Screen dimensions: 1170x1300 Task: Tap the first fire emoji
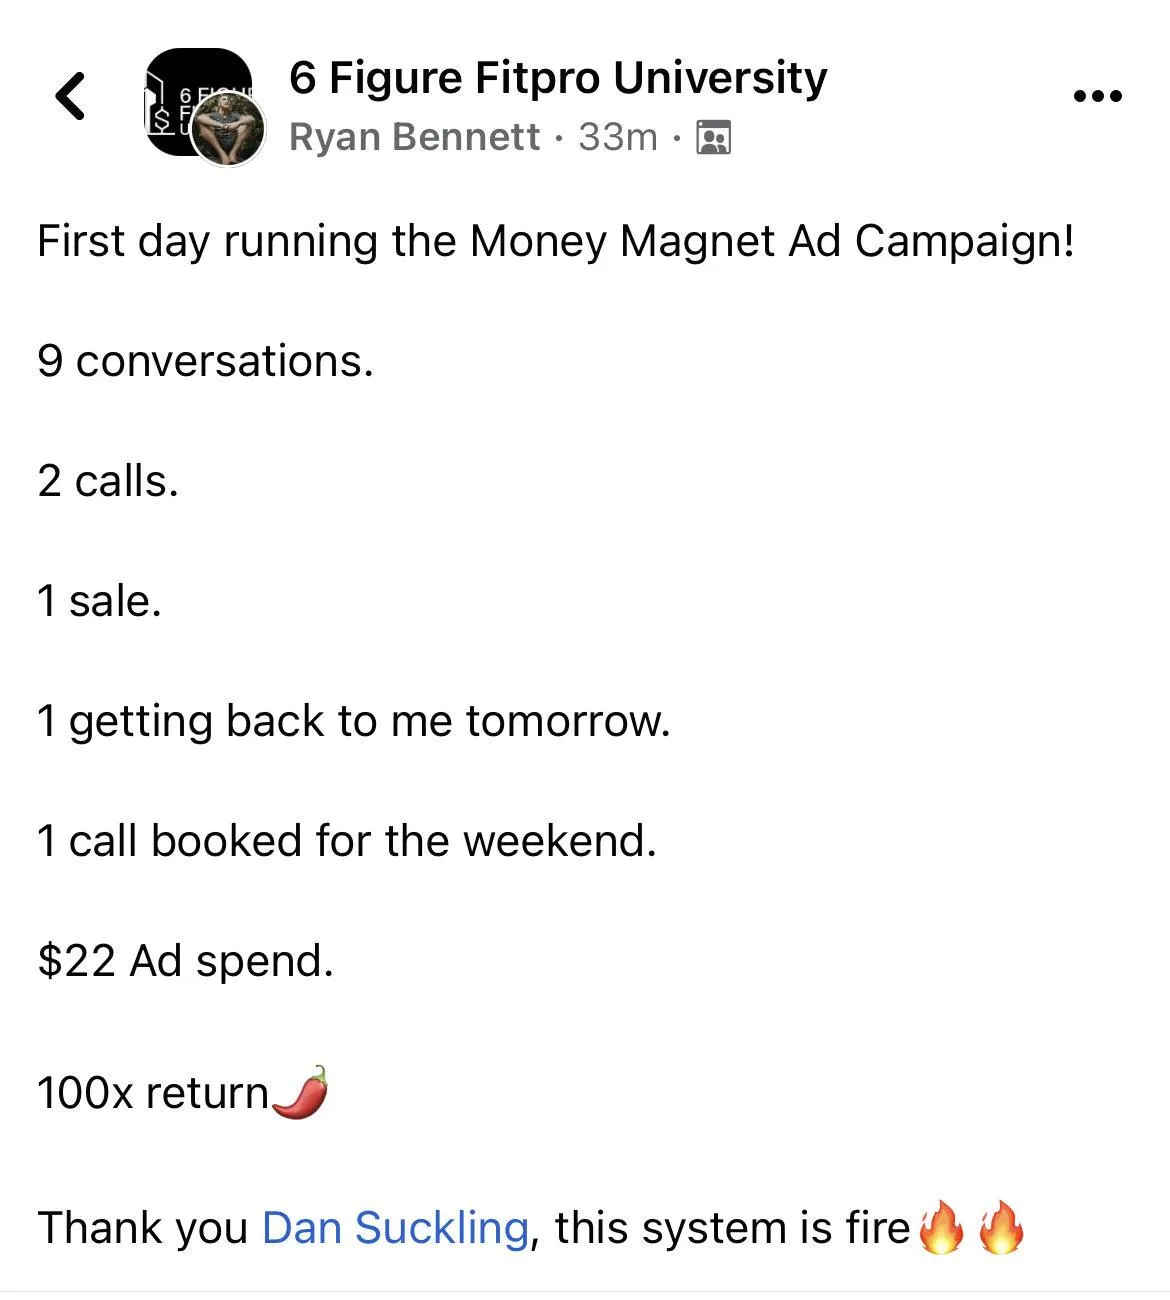click(941, 1228)
